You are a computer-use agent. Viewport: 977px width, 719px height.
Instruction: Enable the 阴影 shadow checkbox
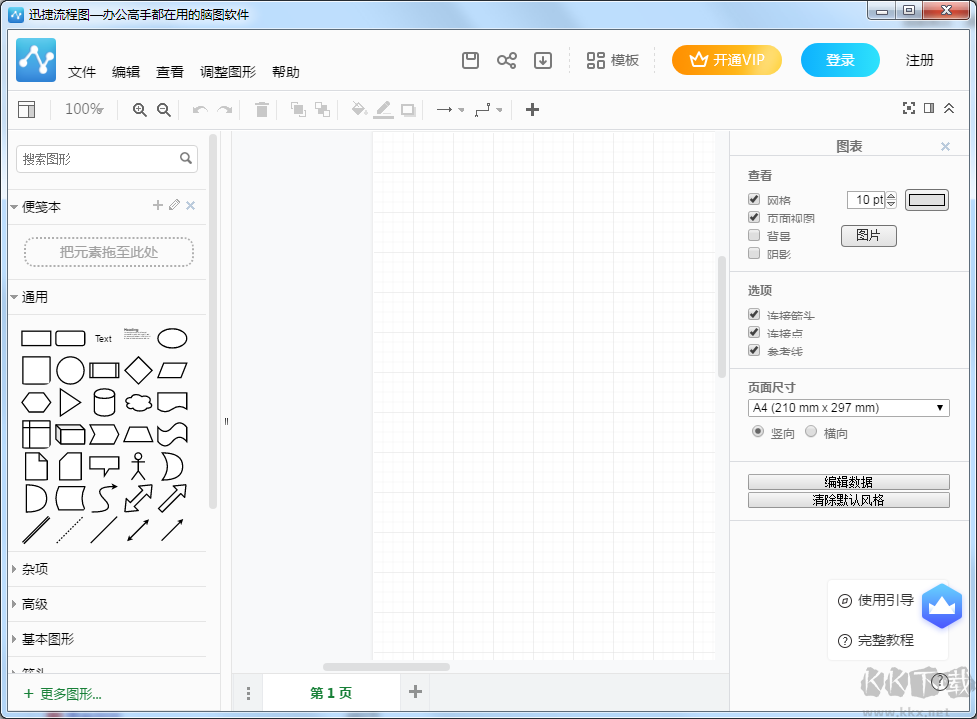click(x=754, y=252)
